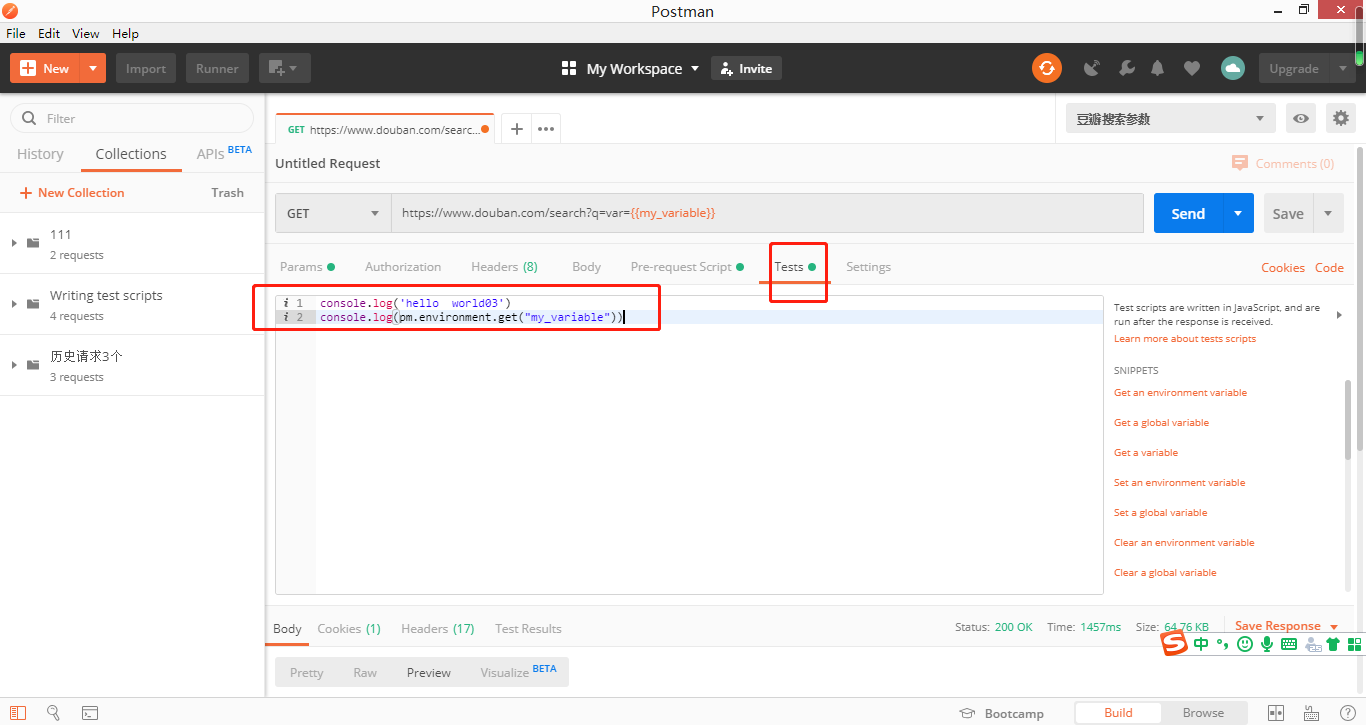The height and width of the screenshot is (725, 1366).
Task: Open the Pre-request Script tab
Action: pos(687,267)
